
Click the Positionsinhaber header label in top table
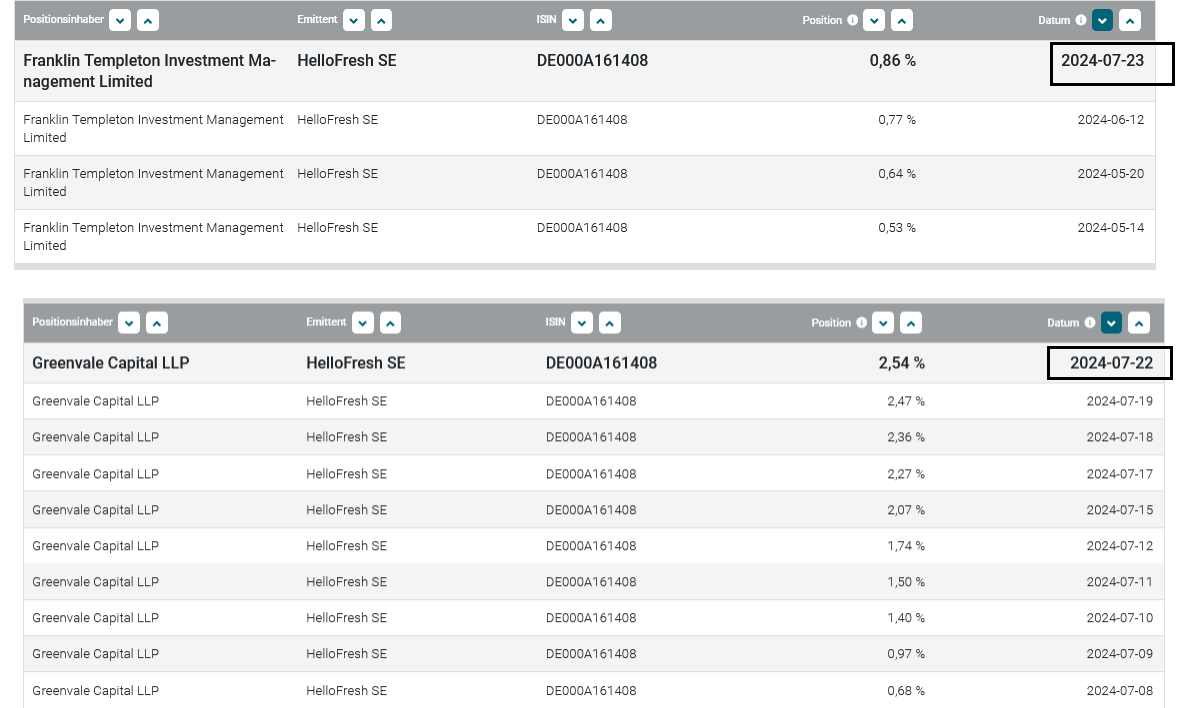63,20
